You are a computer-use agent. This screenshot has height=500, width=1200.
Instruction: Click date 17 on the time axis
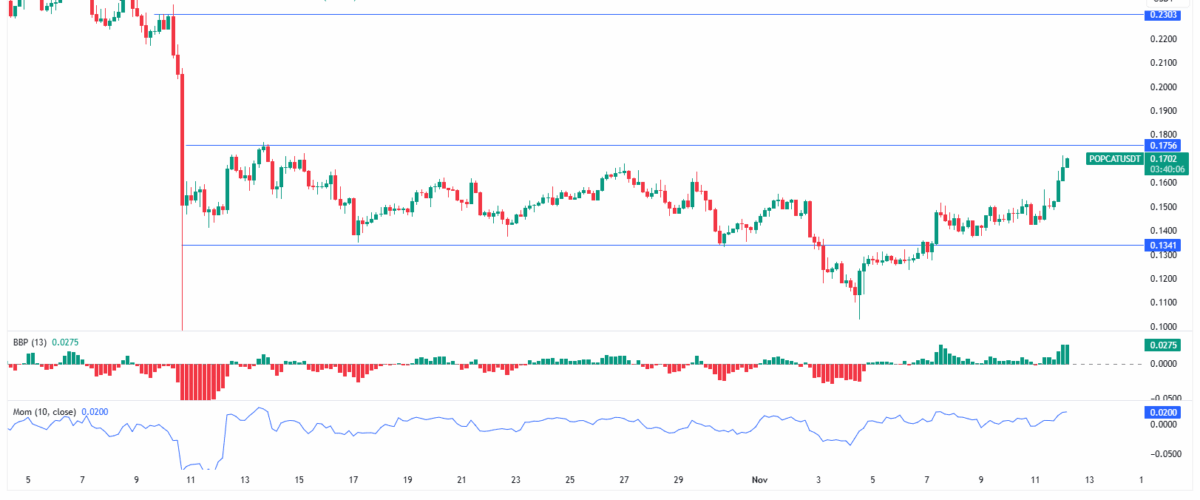click(353, 480)
